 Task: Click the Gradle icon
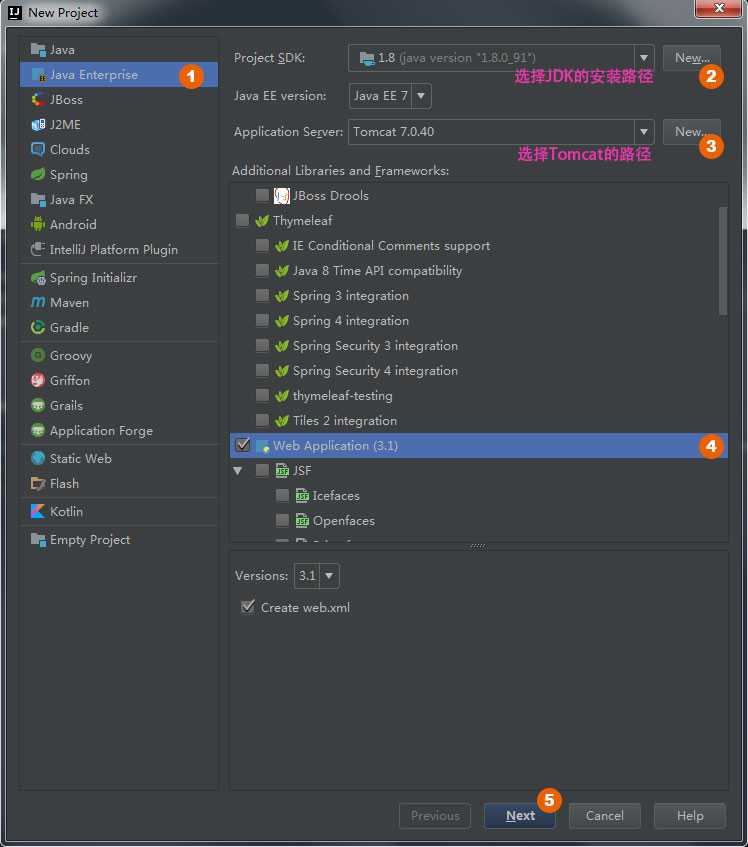(38, 327)
